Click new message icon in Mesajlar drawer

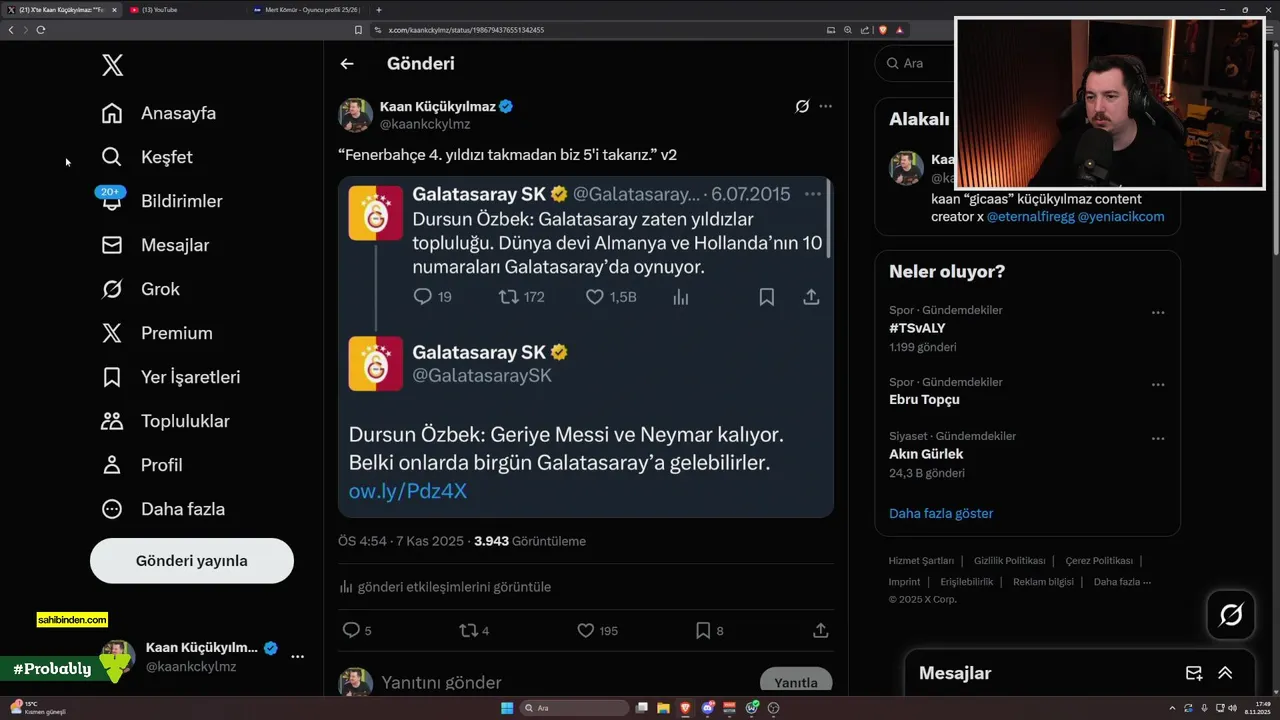click(1194, 673)
